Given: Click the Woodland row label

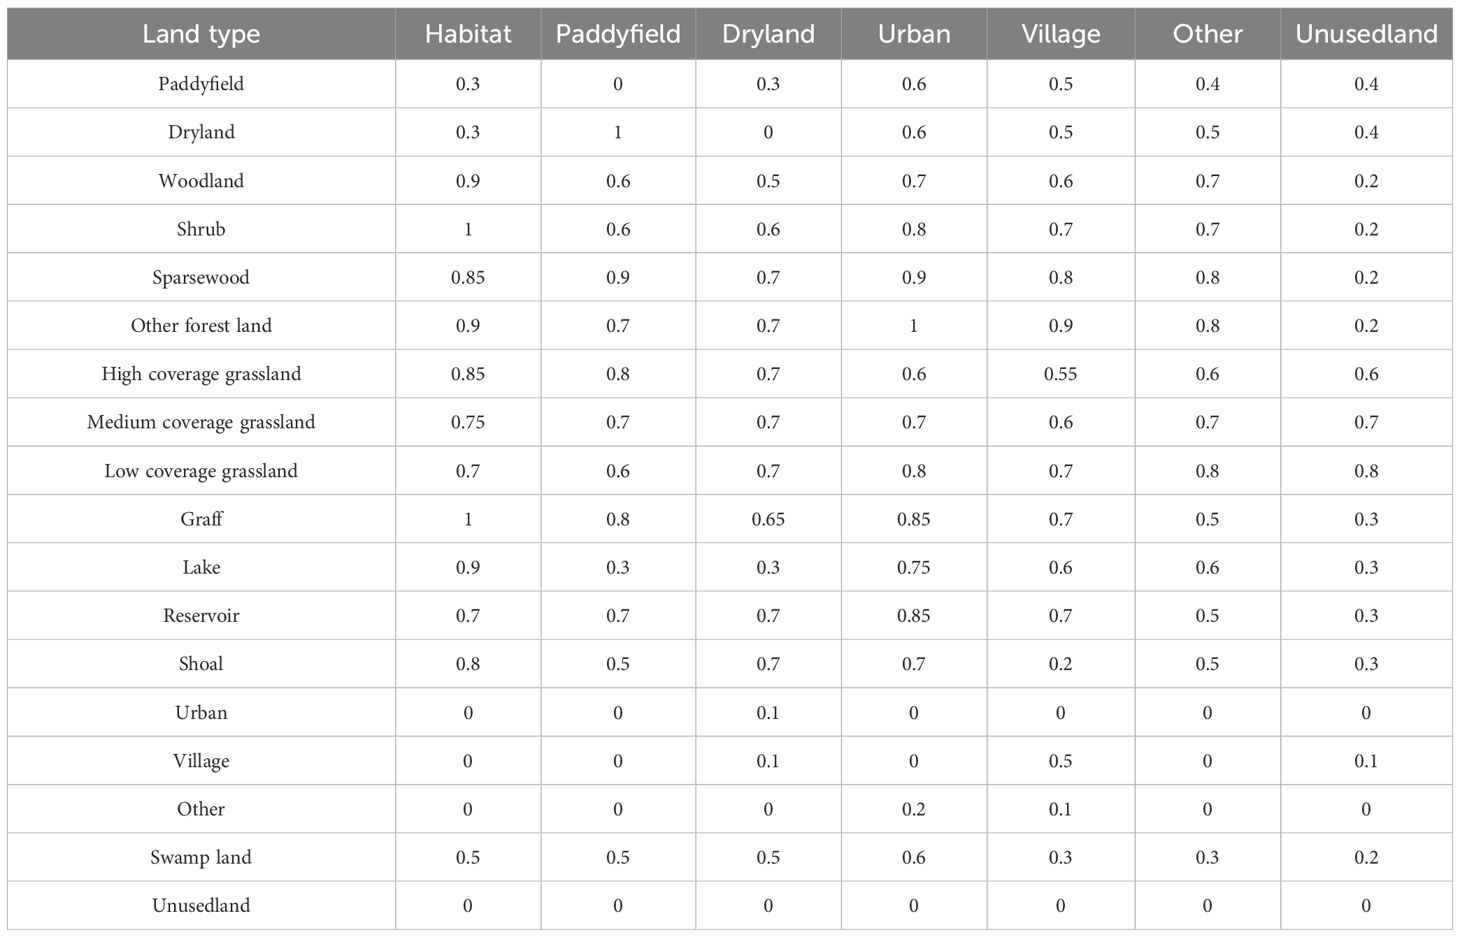Looking at the screenshot, I should (x=201, y=181).
